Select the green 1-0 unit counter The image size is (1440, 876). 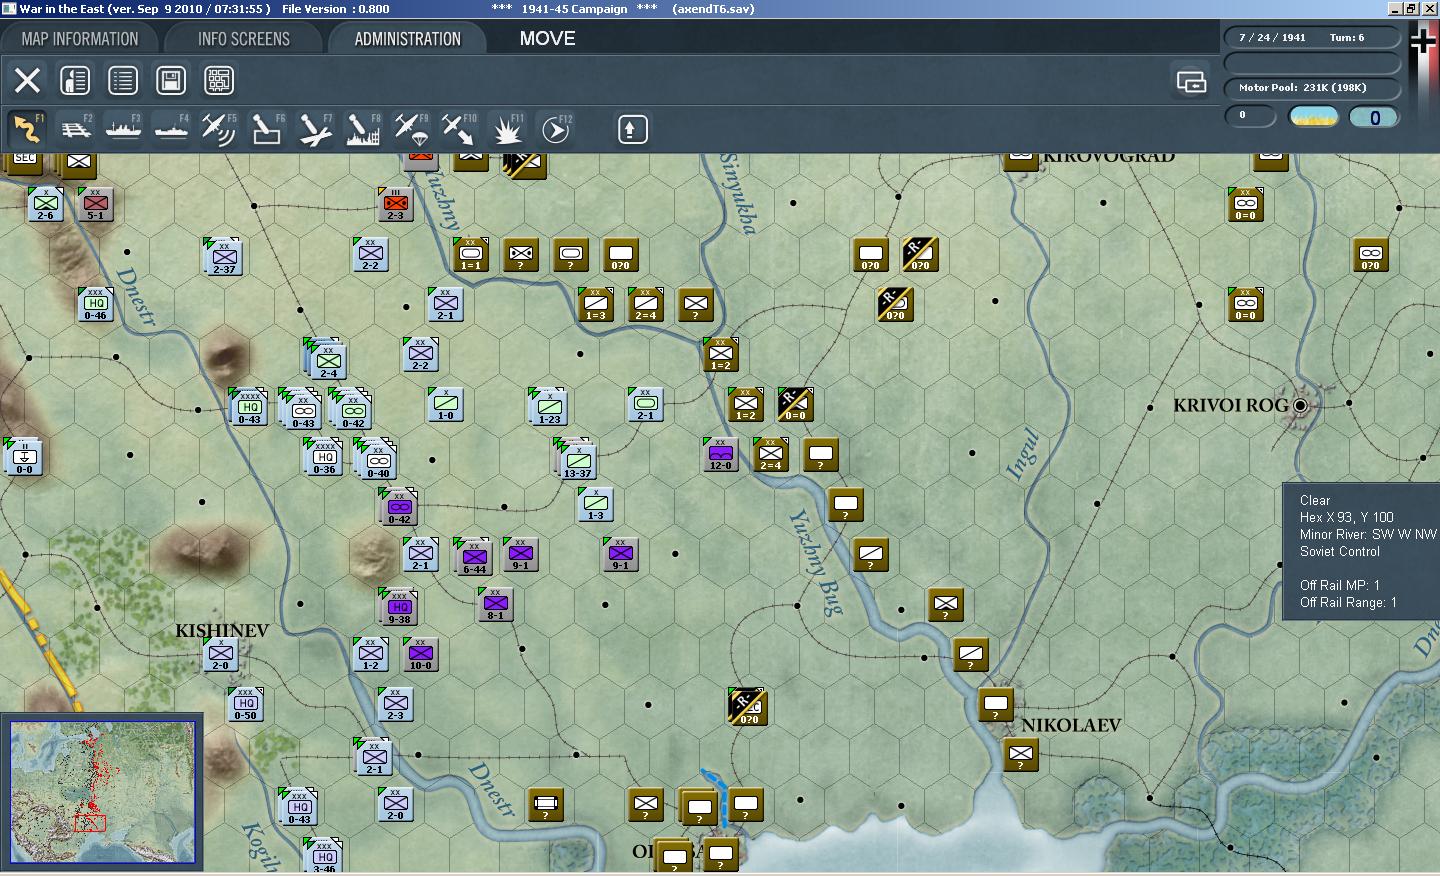(445, 404)
